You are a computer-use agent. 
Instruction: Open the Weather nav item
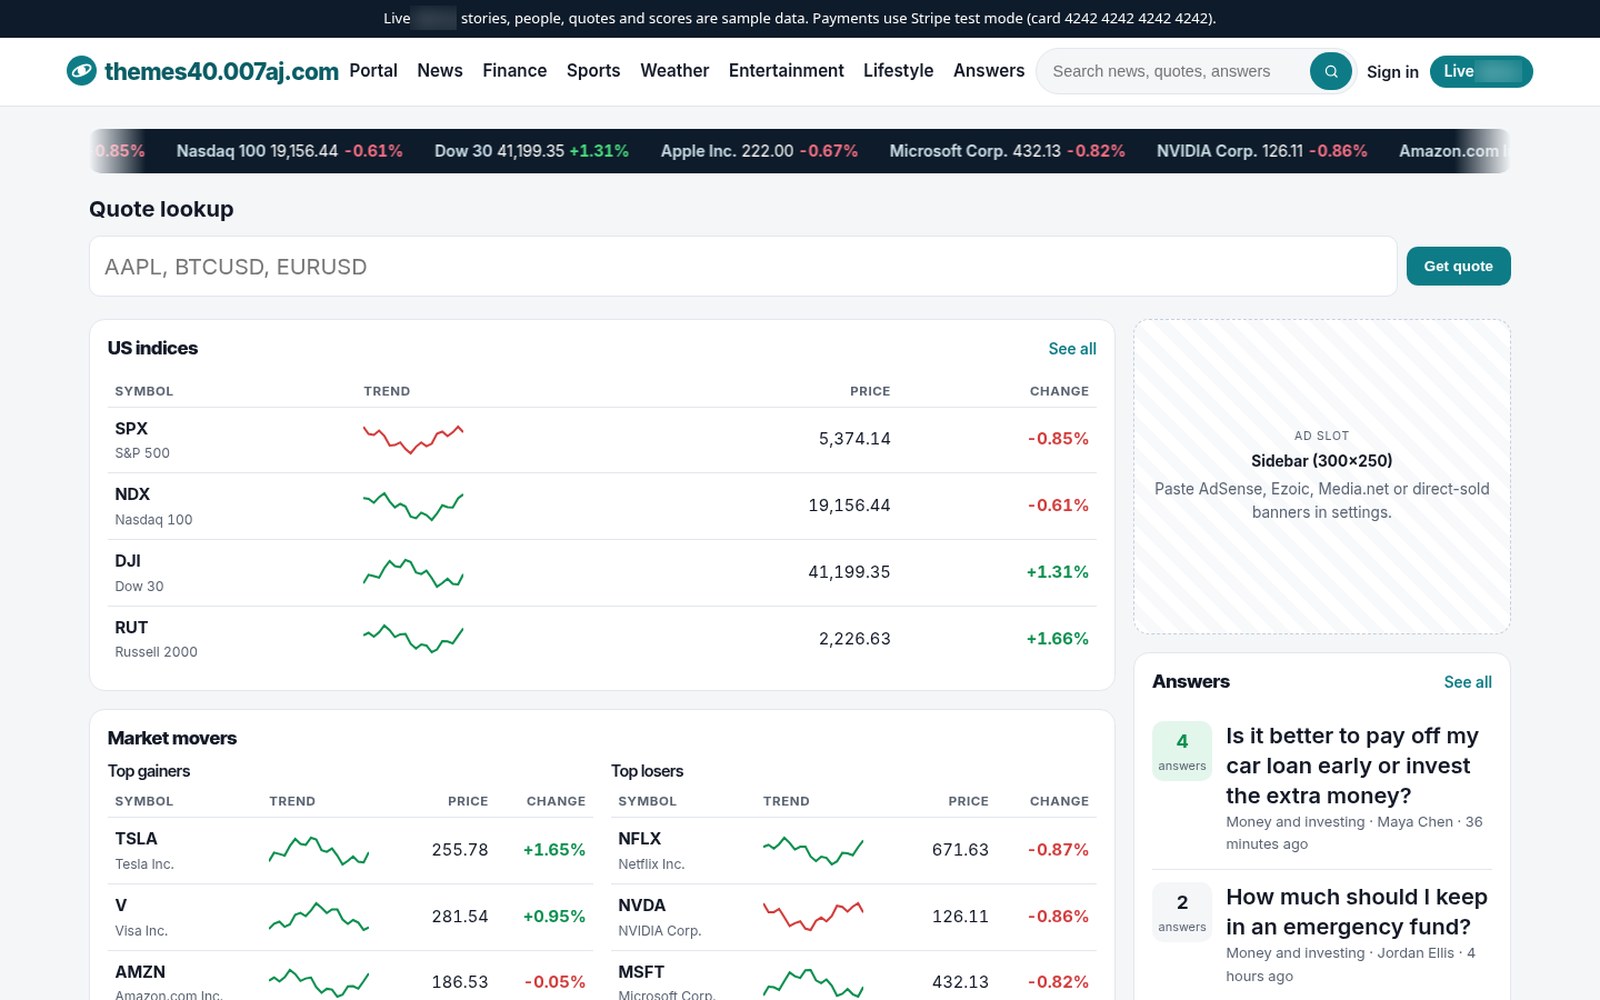pos(674,71)
